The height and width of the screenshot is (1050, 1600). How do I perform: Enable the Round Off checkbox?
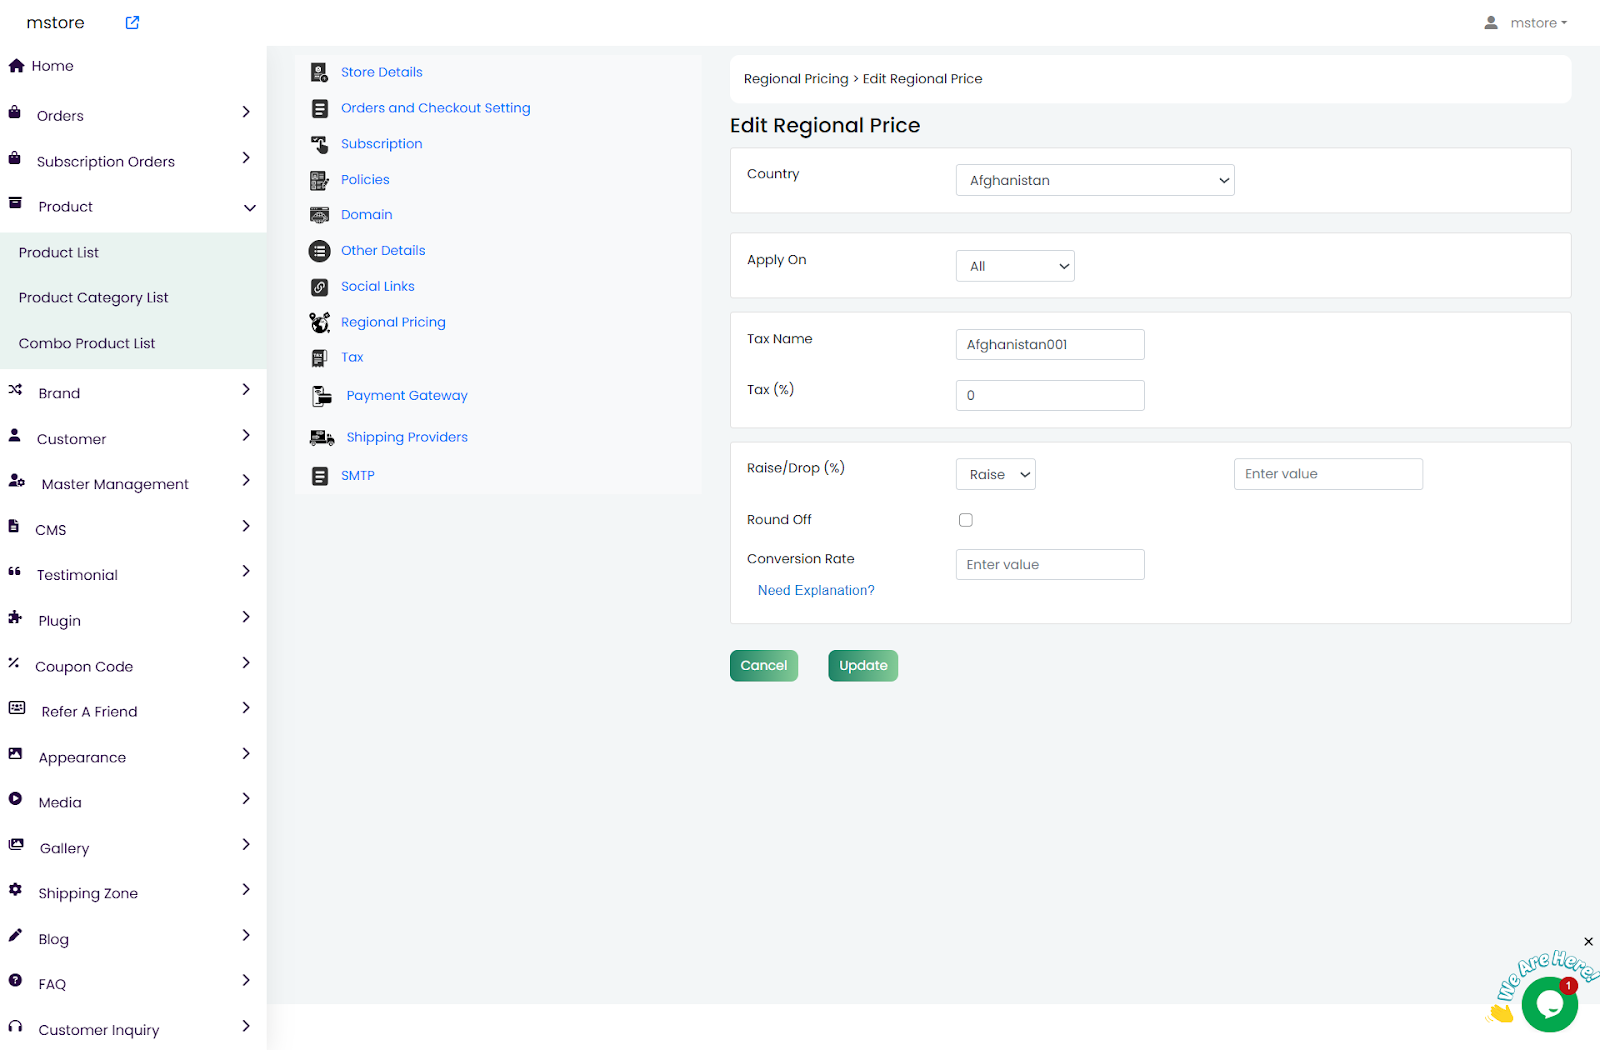click(965, 520)
